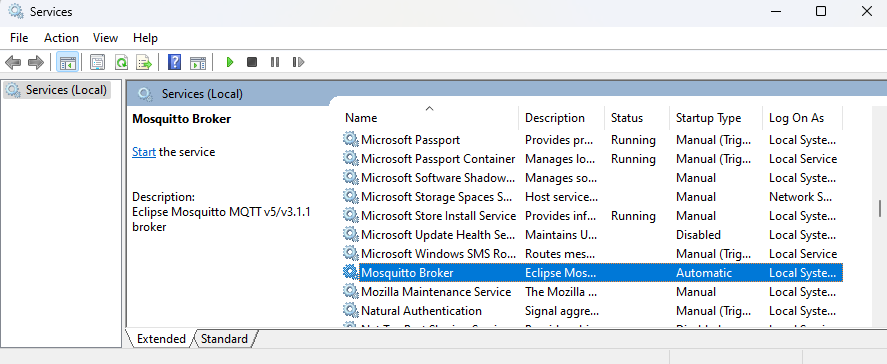The height and width of the screenshot is (364, 887).
Task: Sort by the Startup Type column header
Action: 716,118
